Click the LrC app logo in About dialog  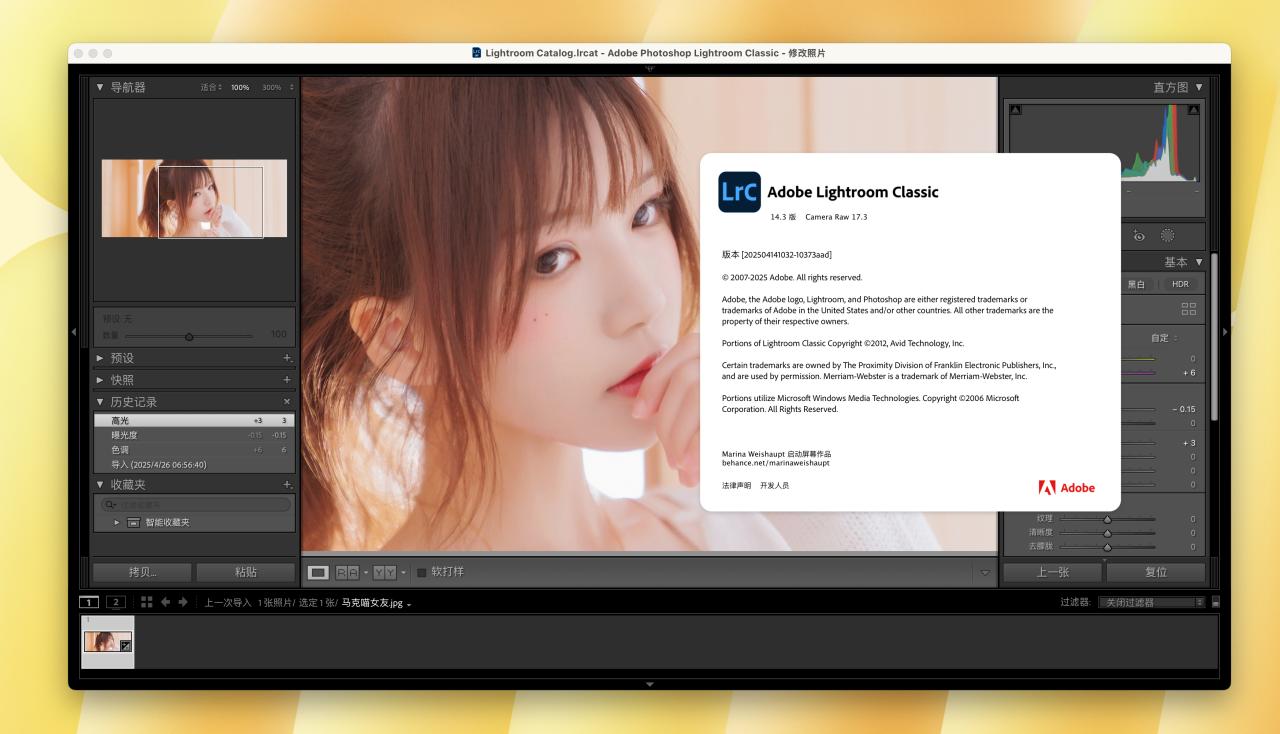tap(739, 192)
